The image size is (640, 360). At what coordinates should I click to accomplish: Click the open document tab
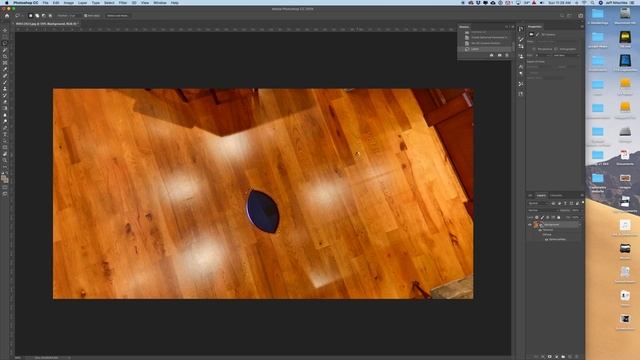point(46,24)
